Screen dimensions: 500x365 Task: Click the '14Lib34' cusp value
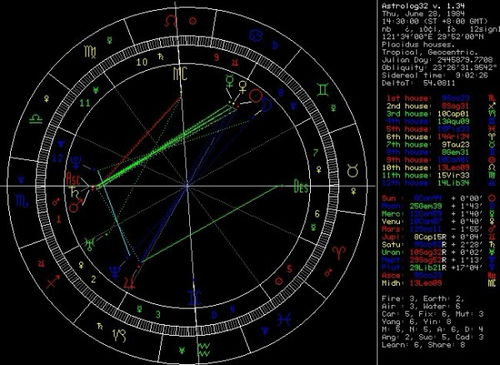tap(454, 183)
